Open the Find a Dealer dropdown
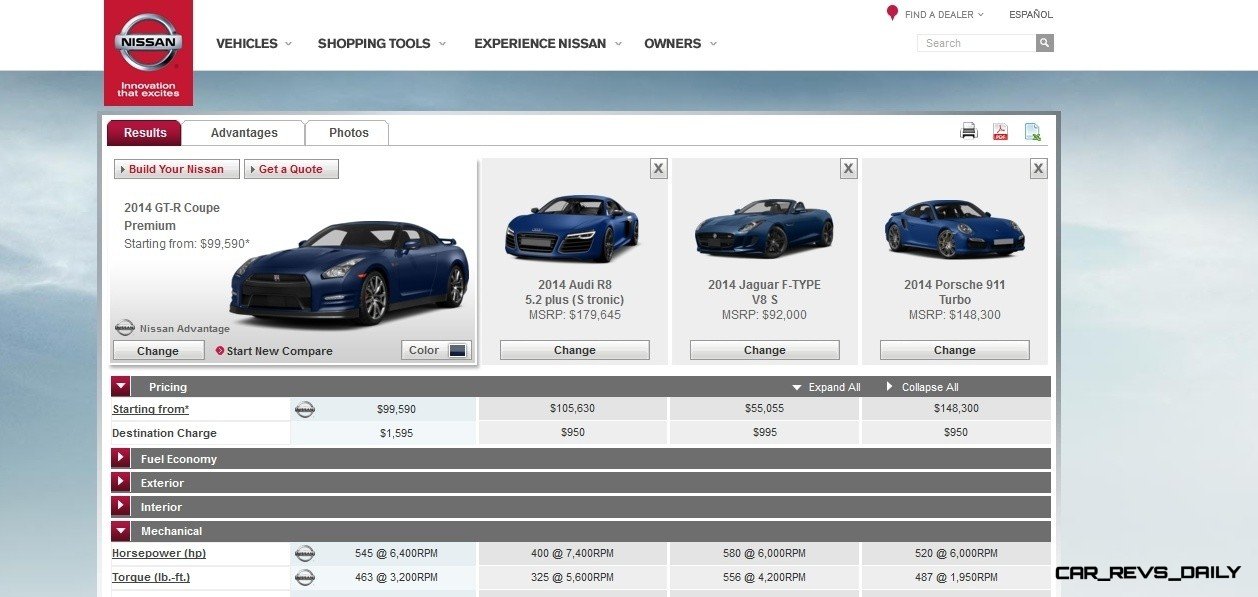The height and width of the screenshot is (597, 1258). click(944, 14)
